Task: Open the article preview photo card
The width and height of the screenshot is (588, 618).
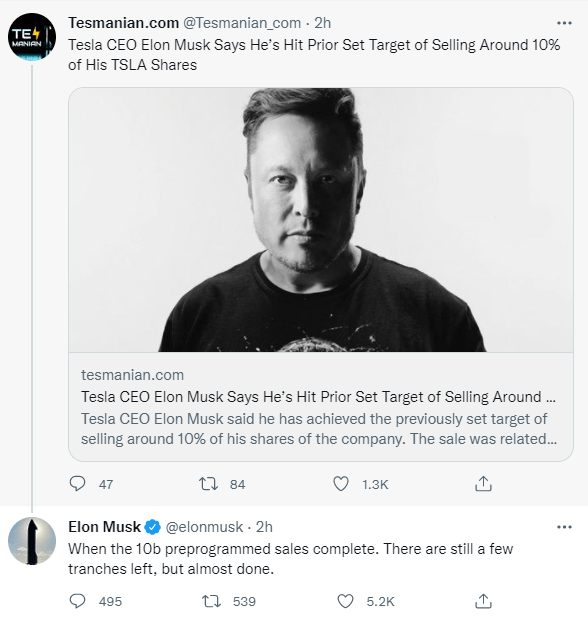Action: point(321,220)
